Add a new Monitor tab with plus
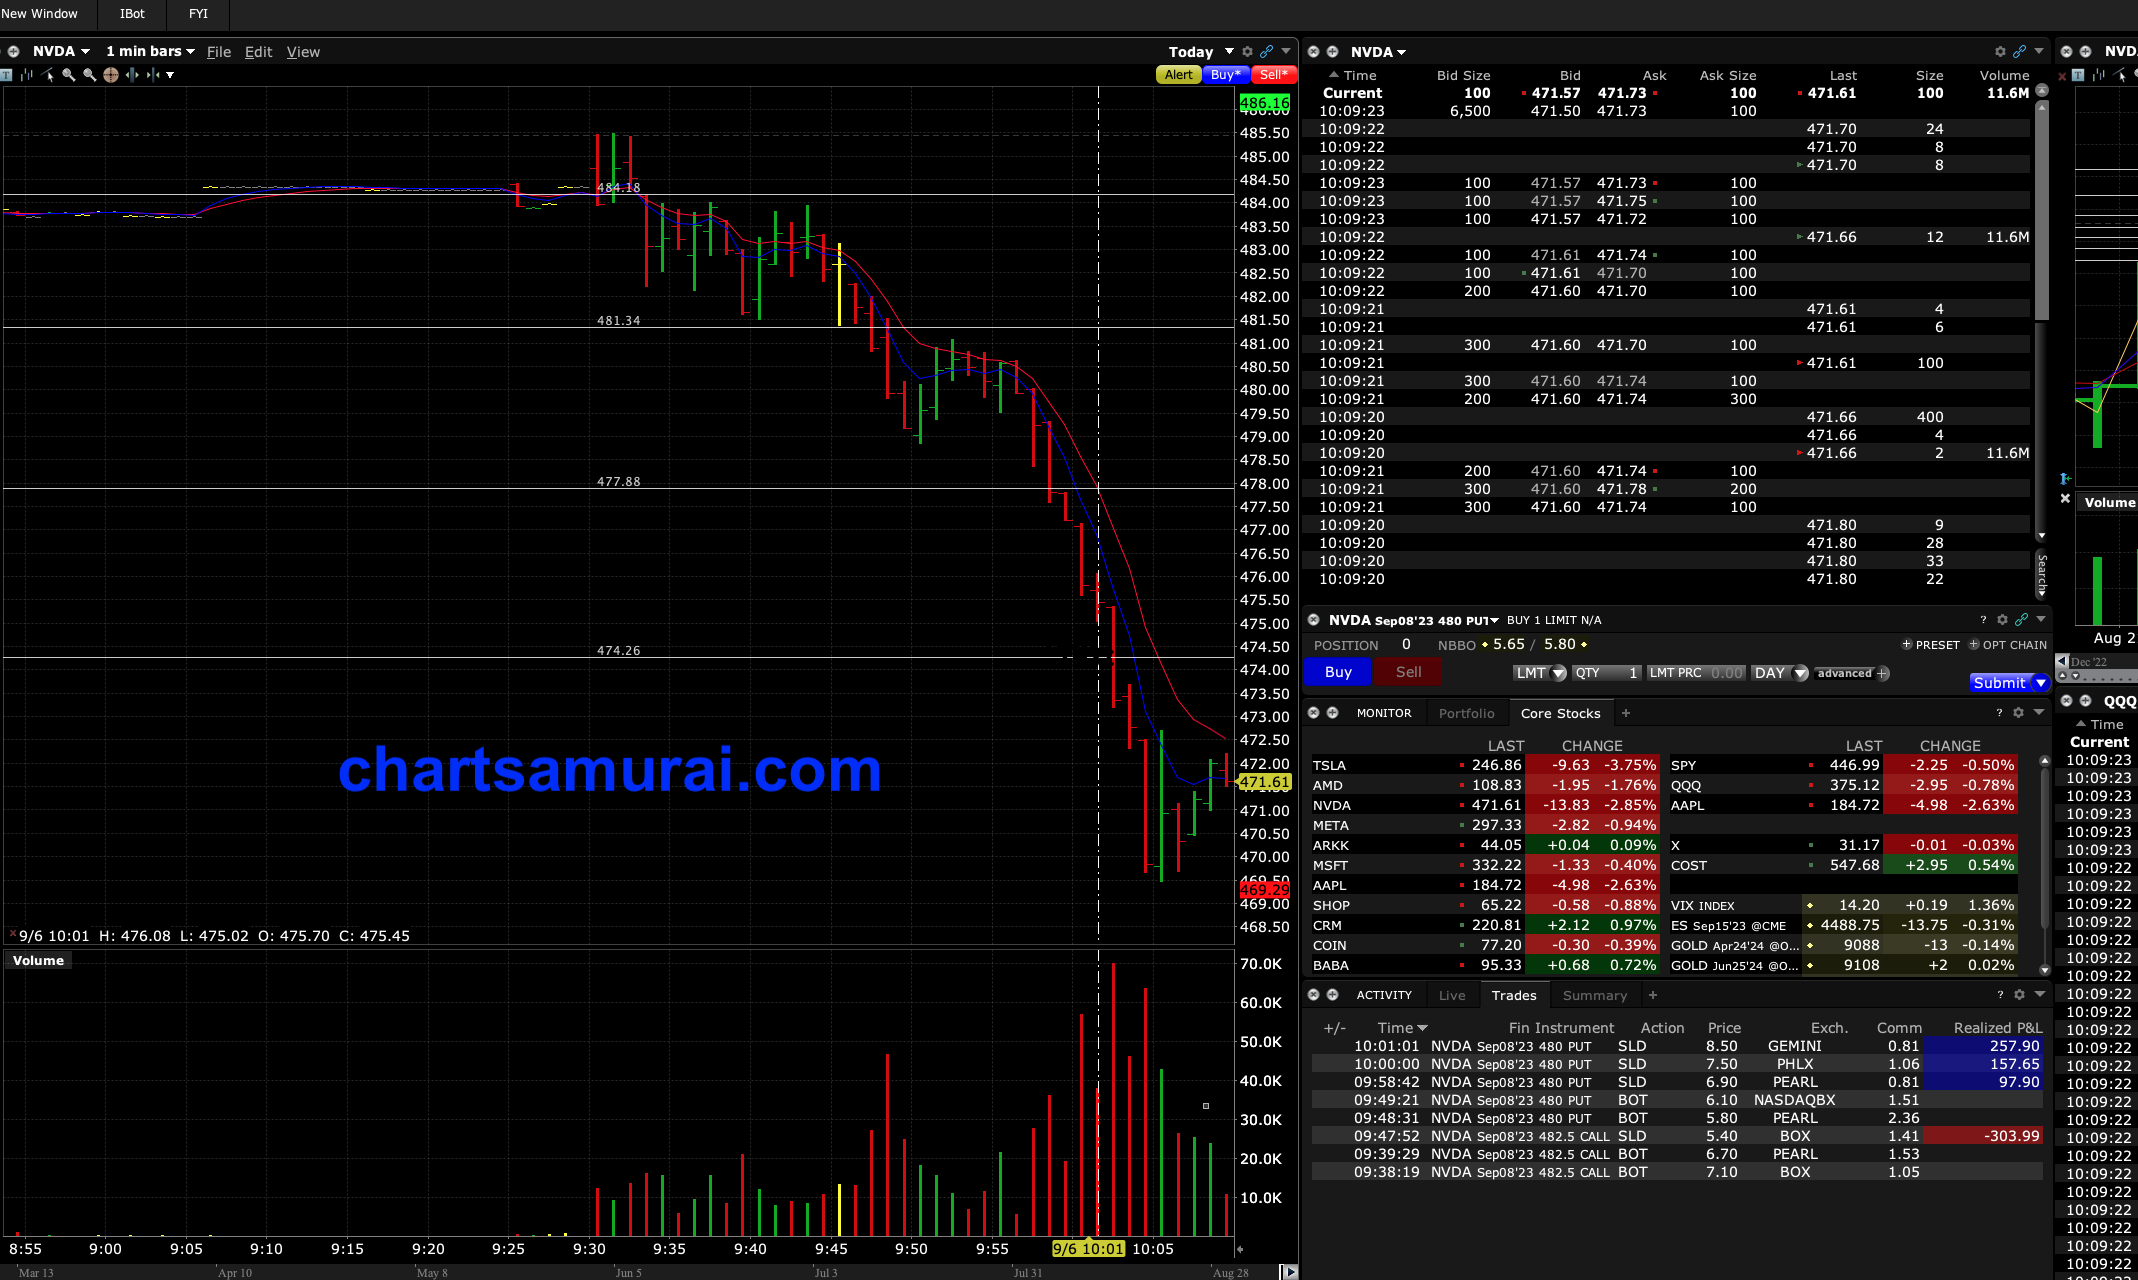The height and width of the screenshot is (1280, 2138). pos(1626,713)
